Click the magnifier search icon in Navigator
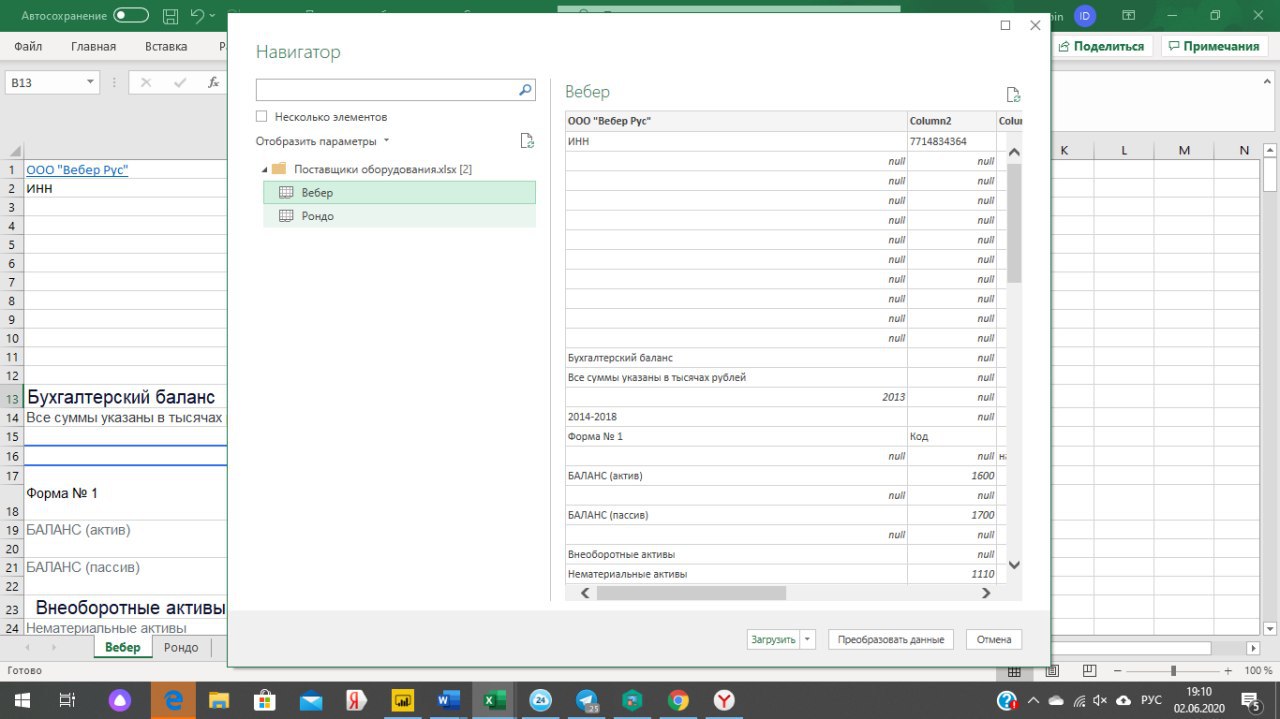The image size is (1280, 719). (526, 90)
